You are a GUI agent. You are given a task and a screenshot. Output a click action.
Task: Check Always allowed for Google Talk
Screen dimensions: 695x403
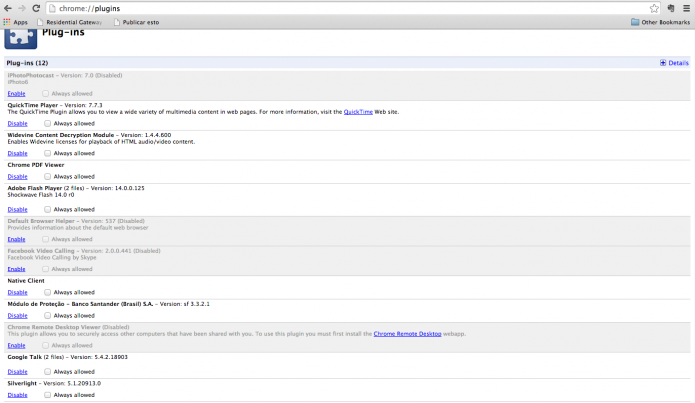47,372
